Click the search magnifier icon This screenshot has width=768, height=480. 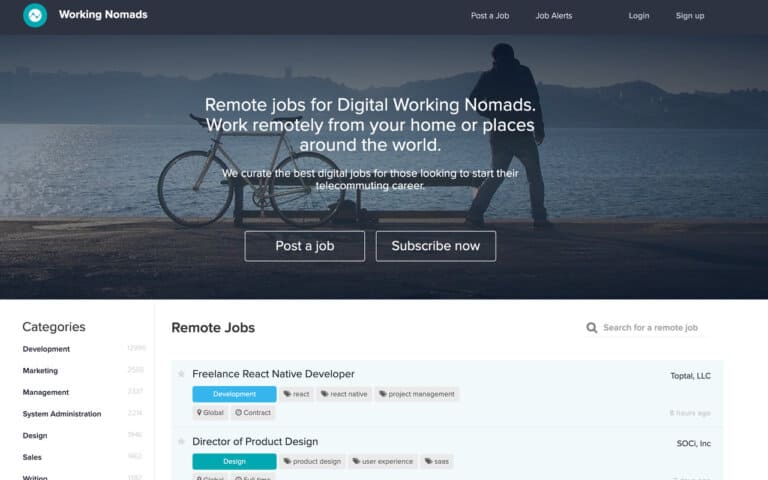(x=592, y=328)
